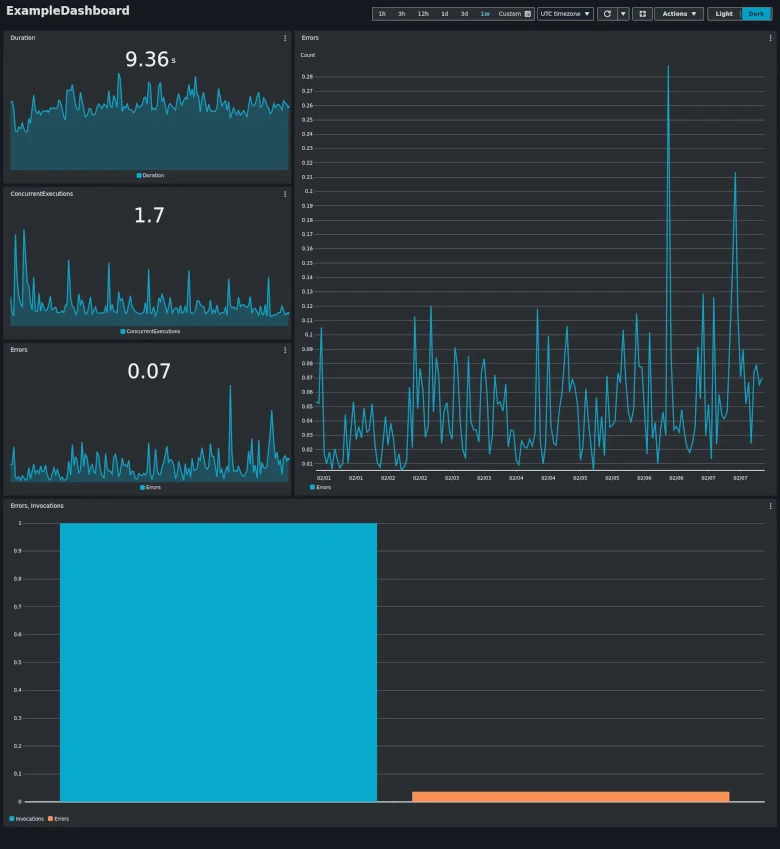
Task: Click the fullscreen view icon
Action: [x=642, y=14]
